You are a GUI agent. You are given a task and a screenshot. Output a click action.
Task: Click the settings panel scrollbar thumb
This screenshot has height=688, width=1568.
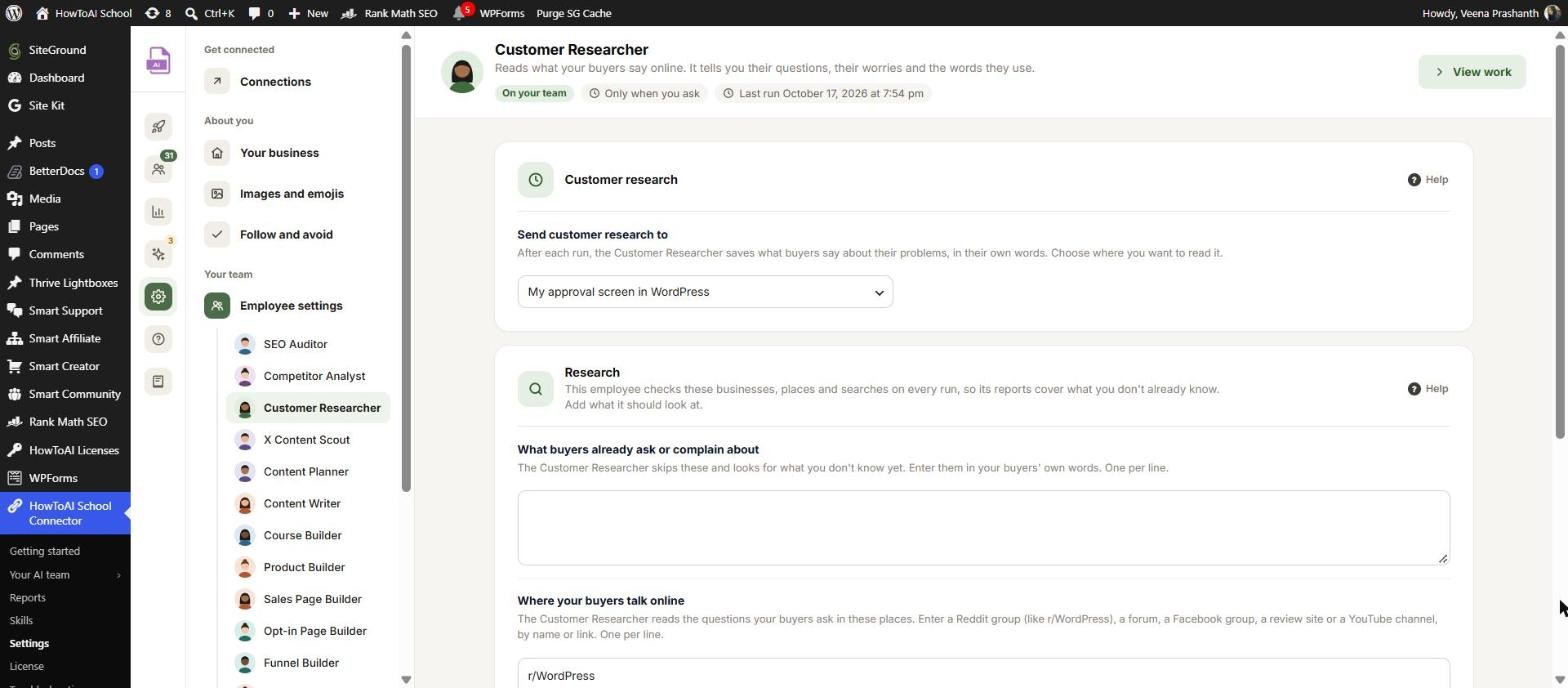[406, 268]
